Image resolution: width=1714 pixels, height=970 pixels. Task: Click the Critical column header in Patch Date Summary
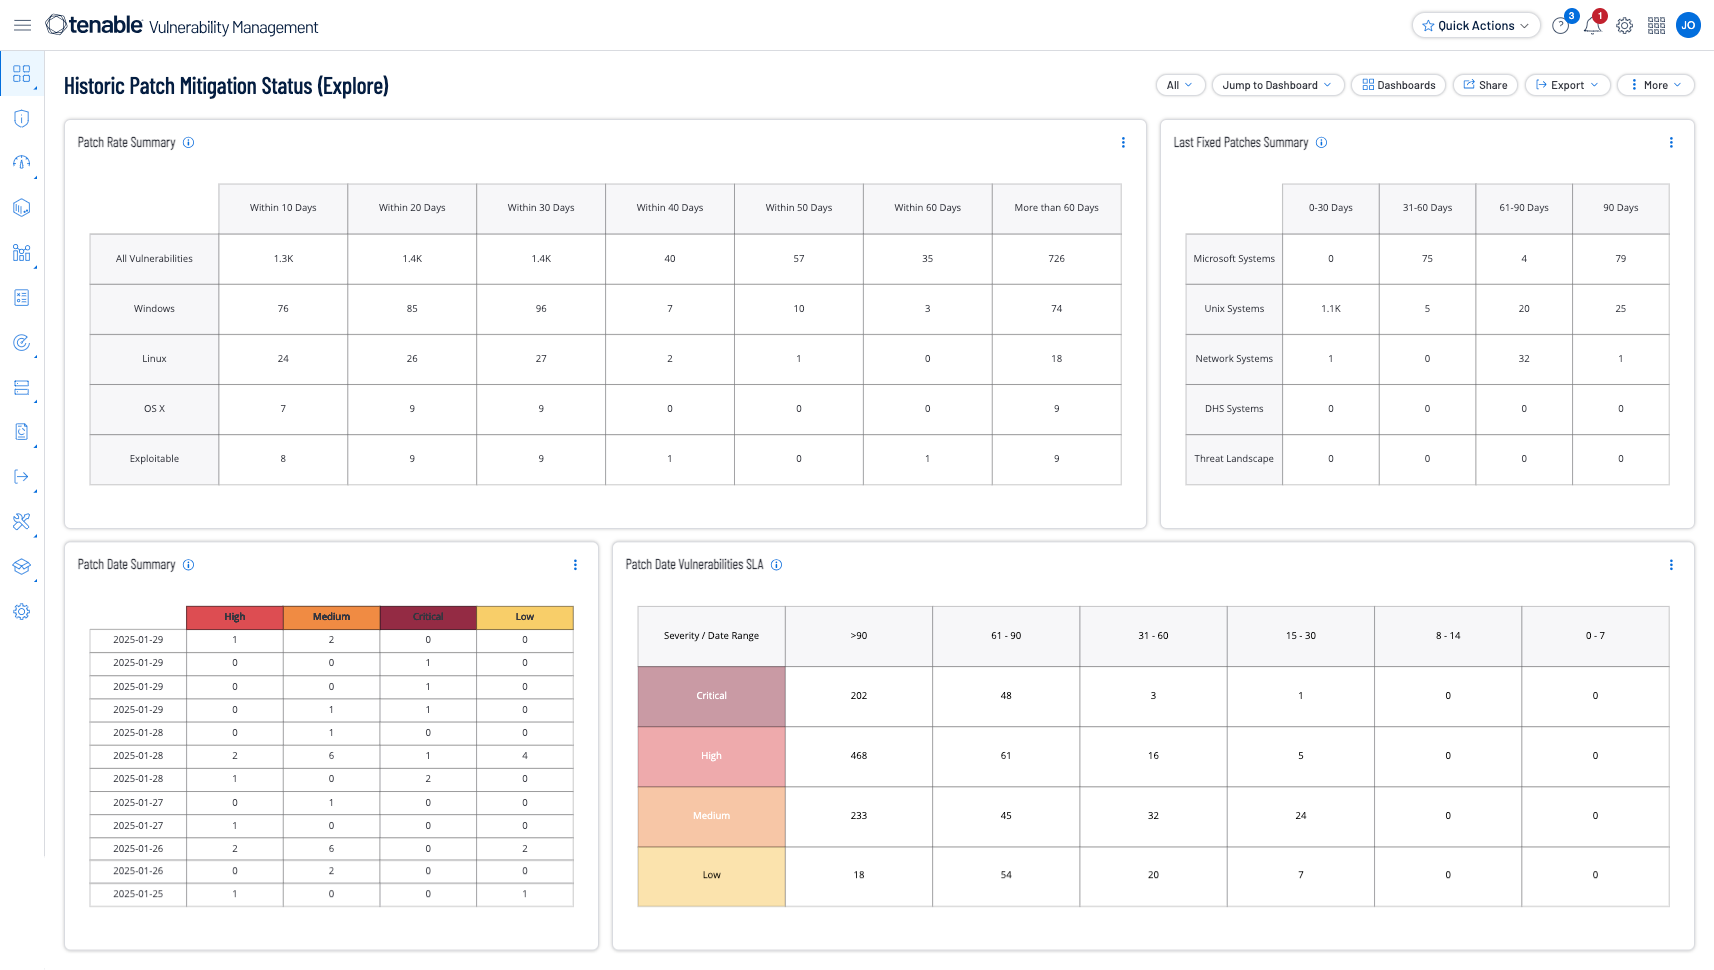coord(428,617)
